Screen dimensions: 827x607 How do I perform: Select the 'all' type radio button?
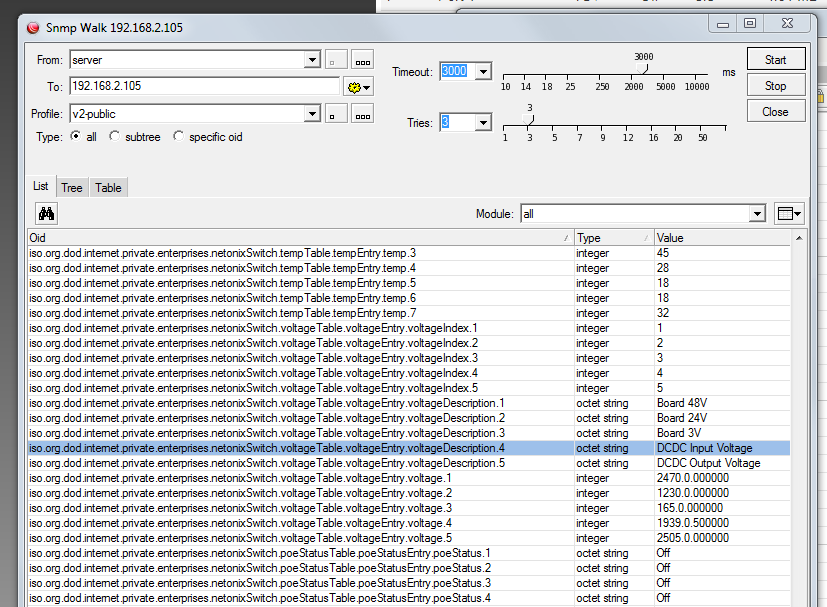click(76, 137)
